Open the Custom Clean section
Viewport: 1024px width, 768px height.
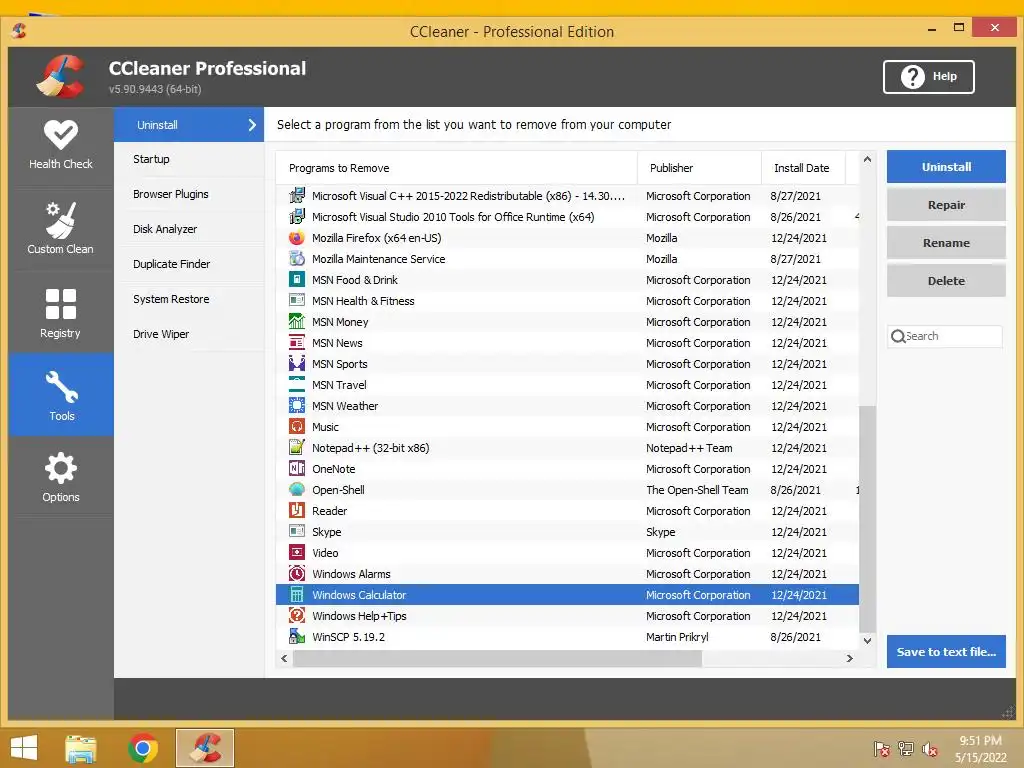[x=61, y=228]
